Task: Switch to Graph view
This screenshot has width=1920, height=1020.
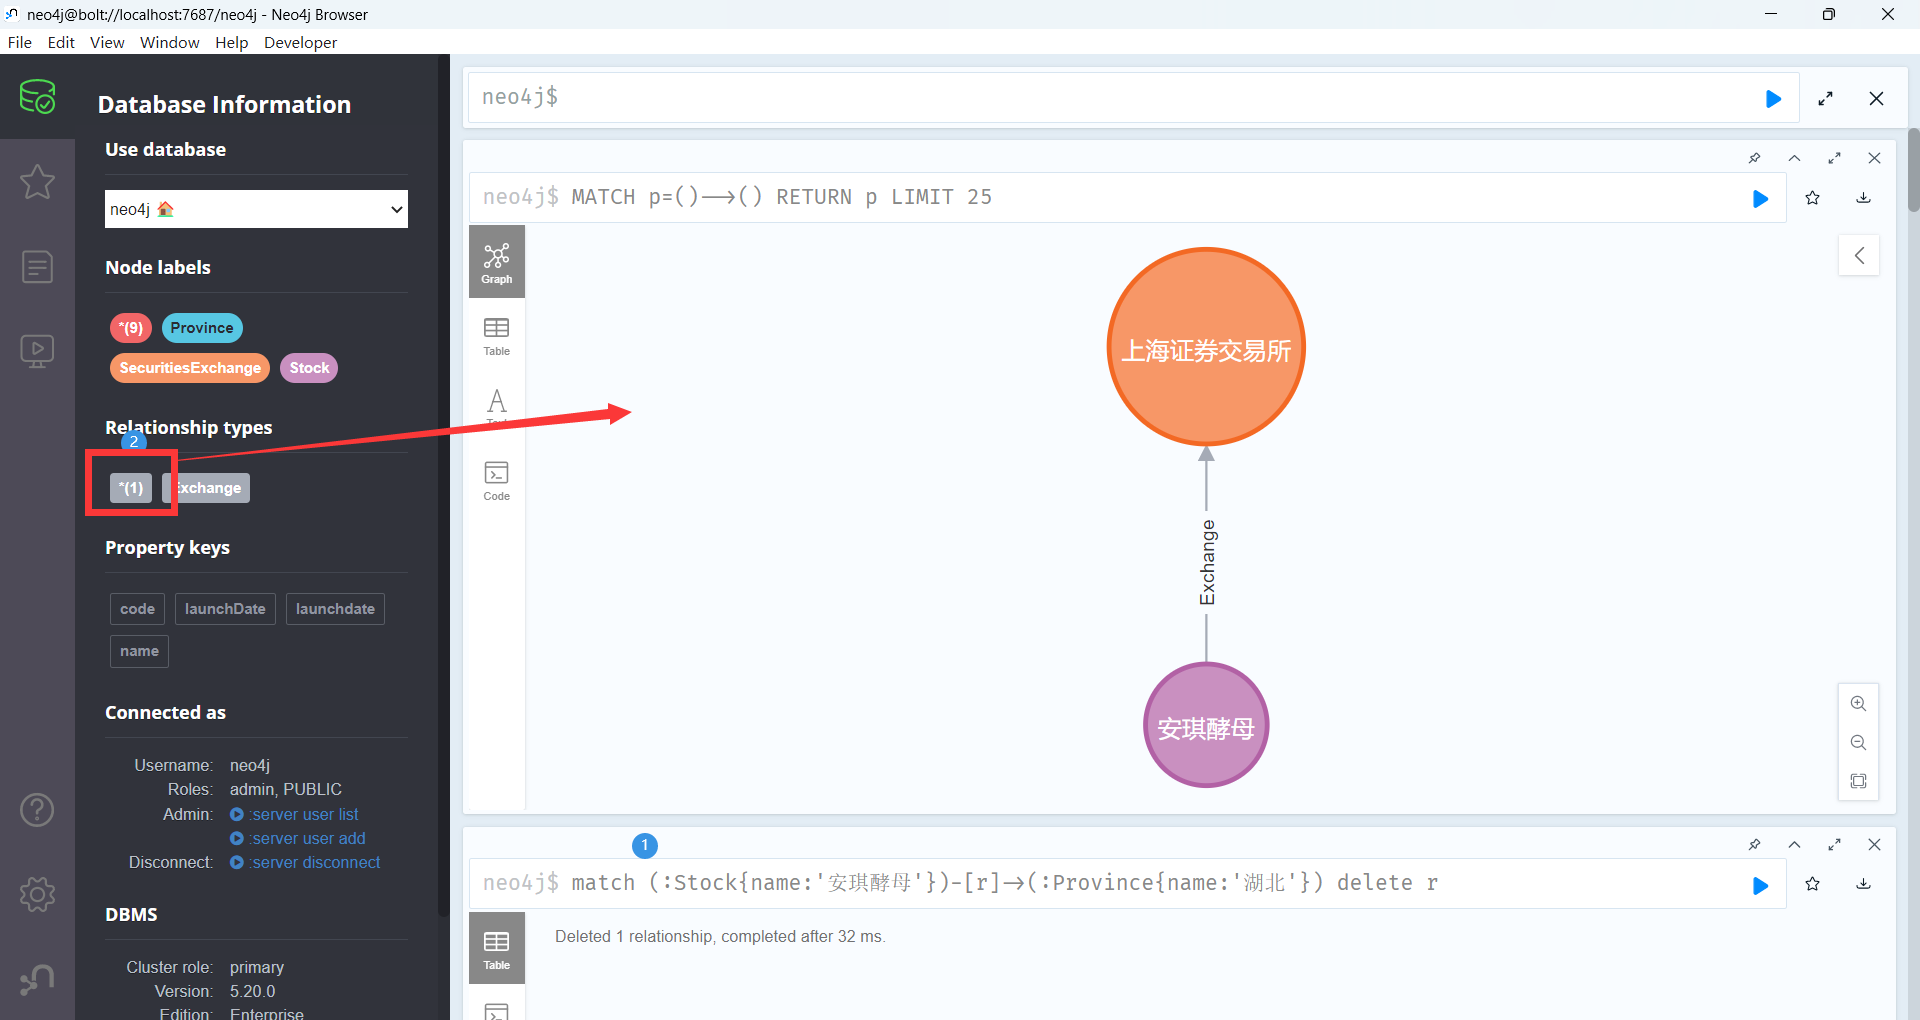Action: pyautogui.click(x=497, y=262)
